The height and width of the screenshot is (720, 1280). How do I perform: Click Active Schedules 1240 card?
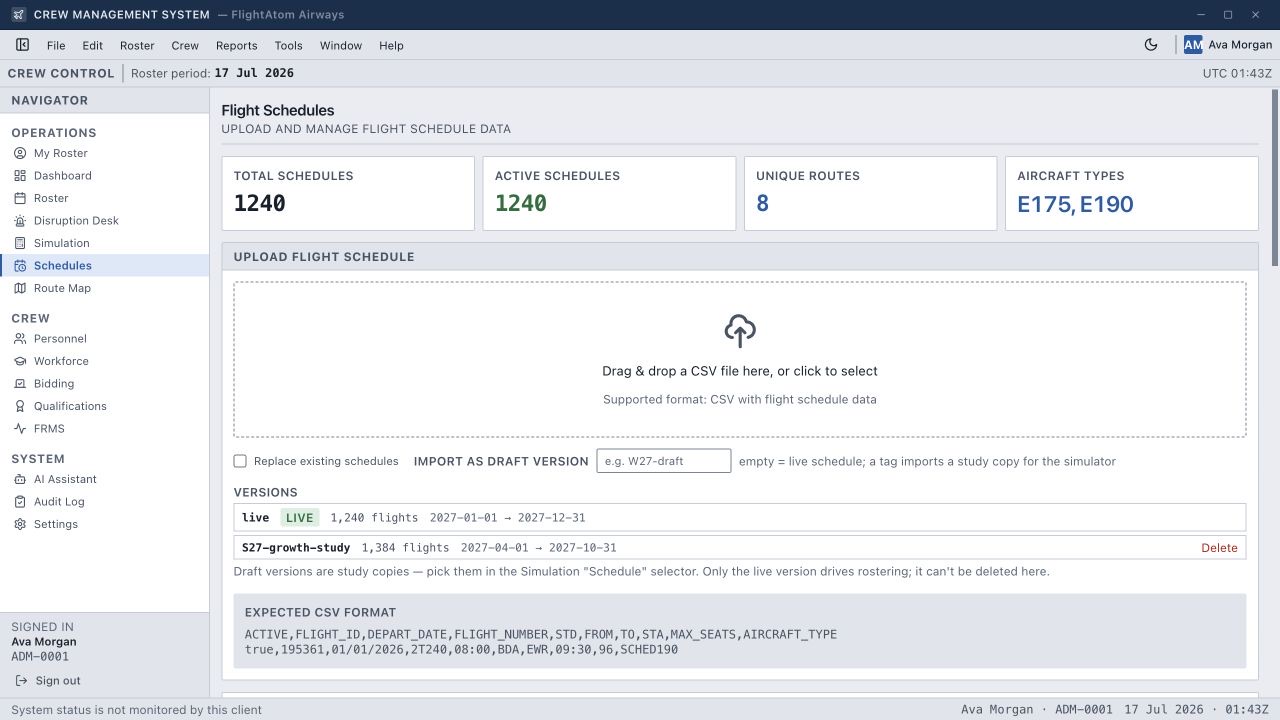(609, 193)
